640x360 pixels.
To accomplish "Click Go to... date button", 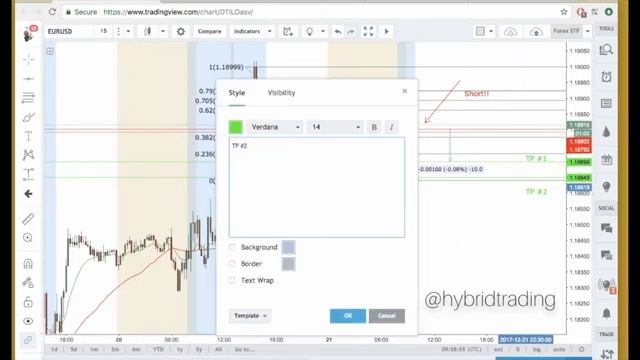I will [x=244, y=349].
